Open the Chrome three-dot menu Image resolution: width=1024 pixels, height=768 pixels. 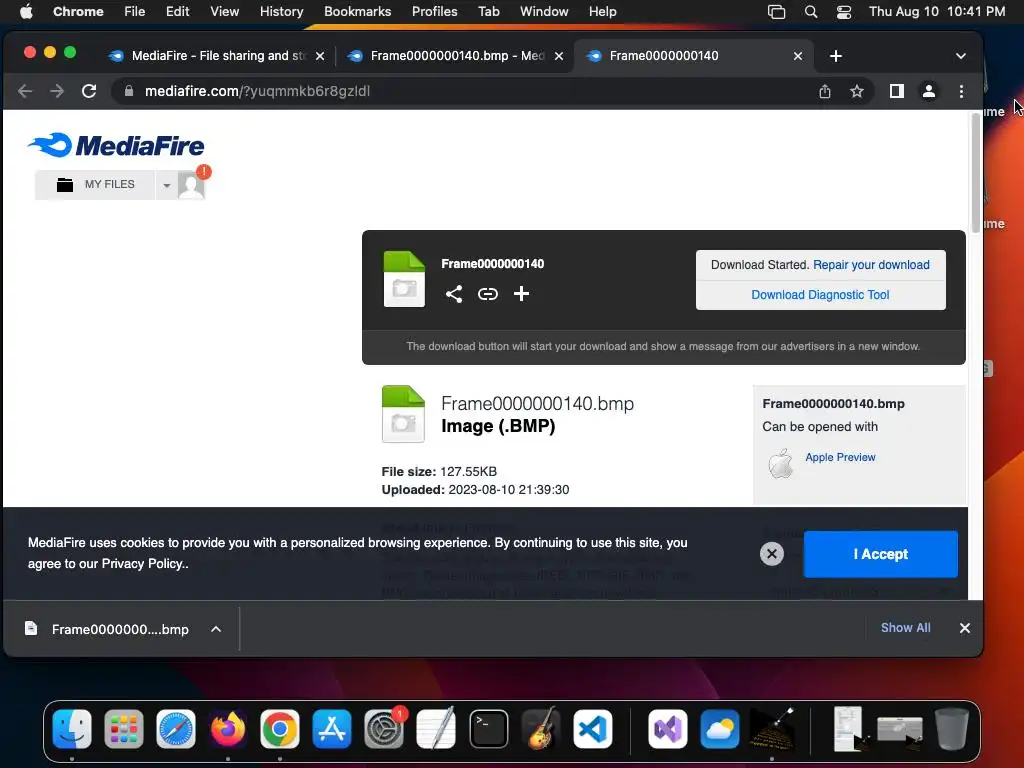(961, 91)
